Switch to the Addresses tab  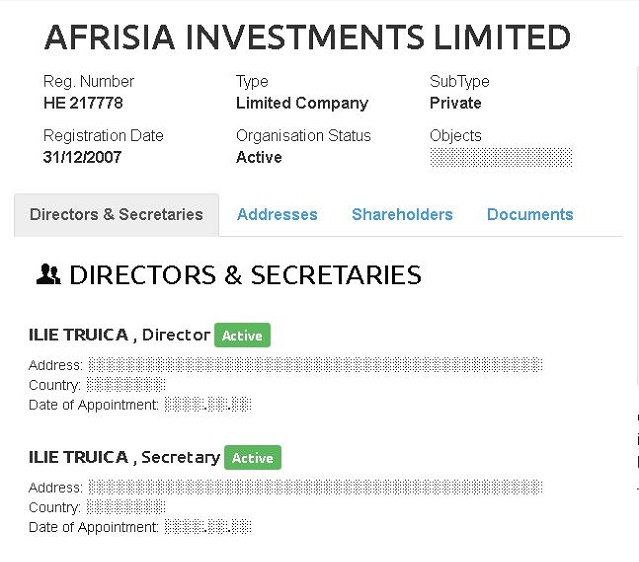click(277, 214)
